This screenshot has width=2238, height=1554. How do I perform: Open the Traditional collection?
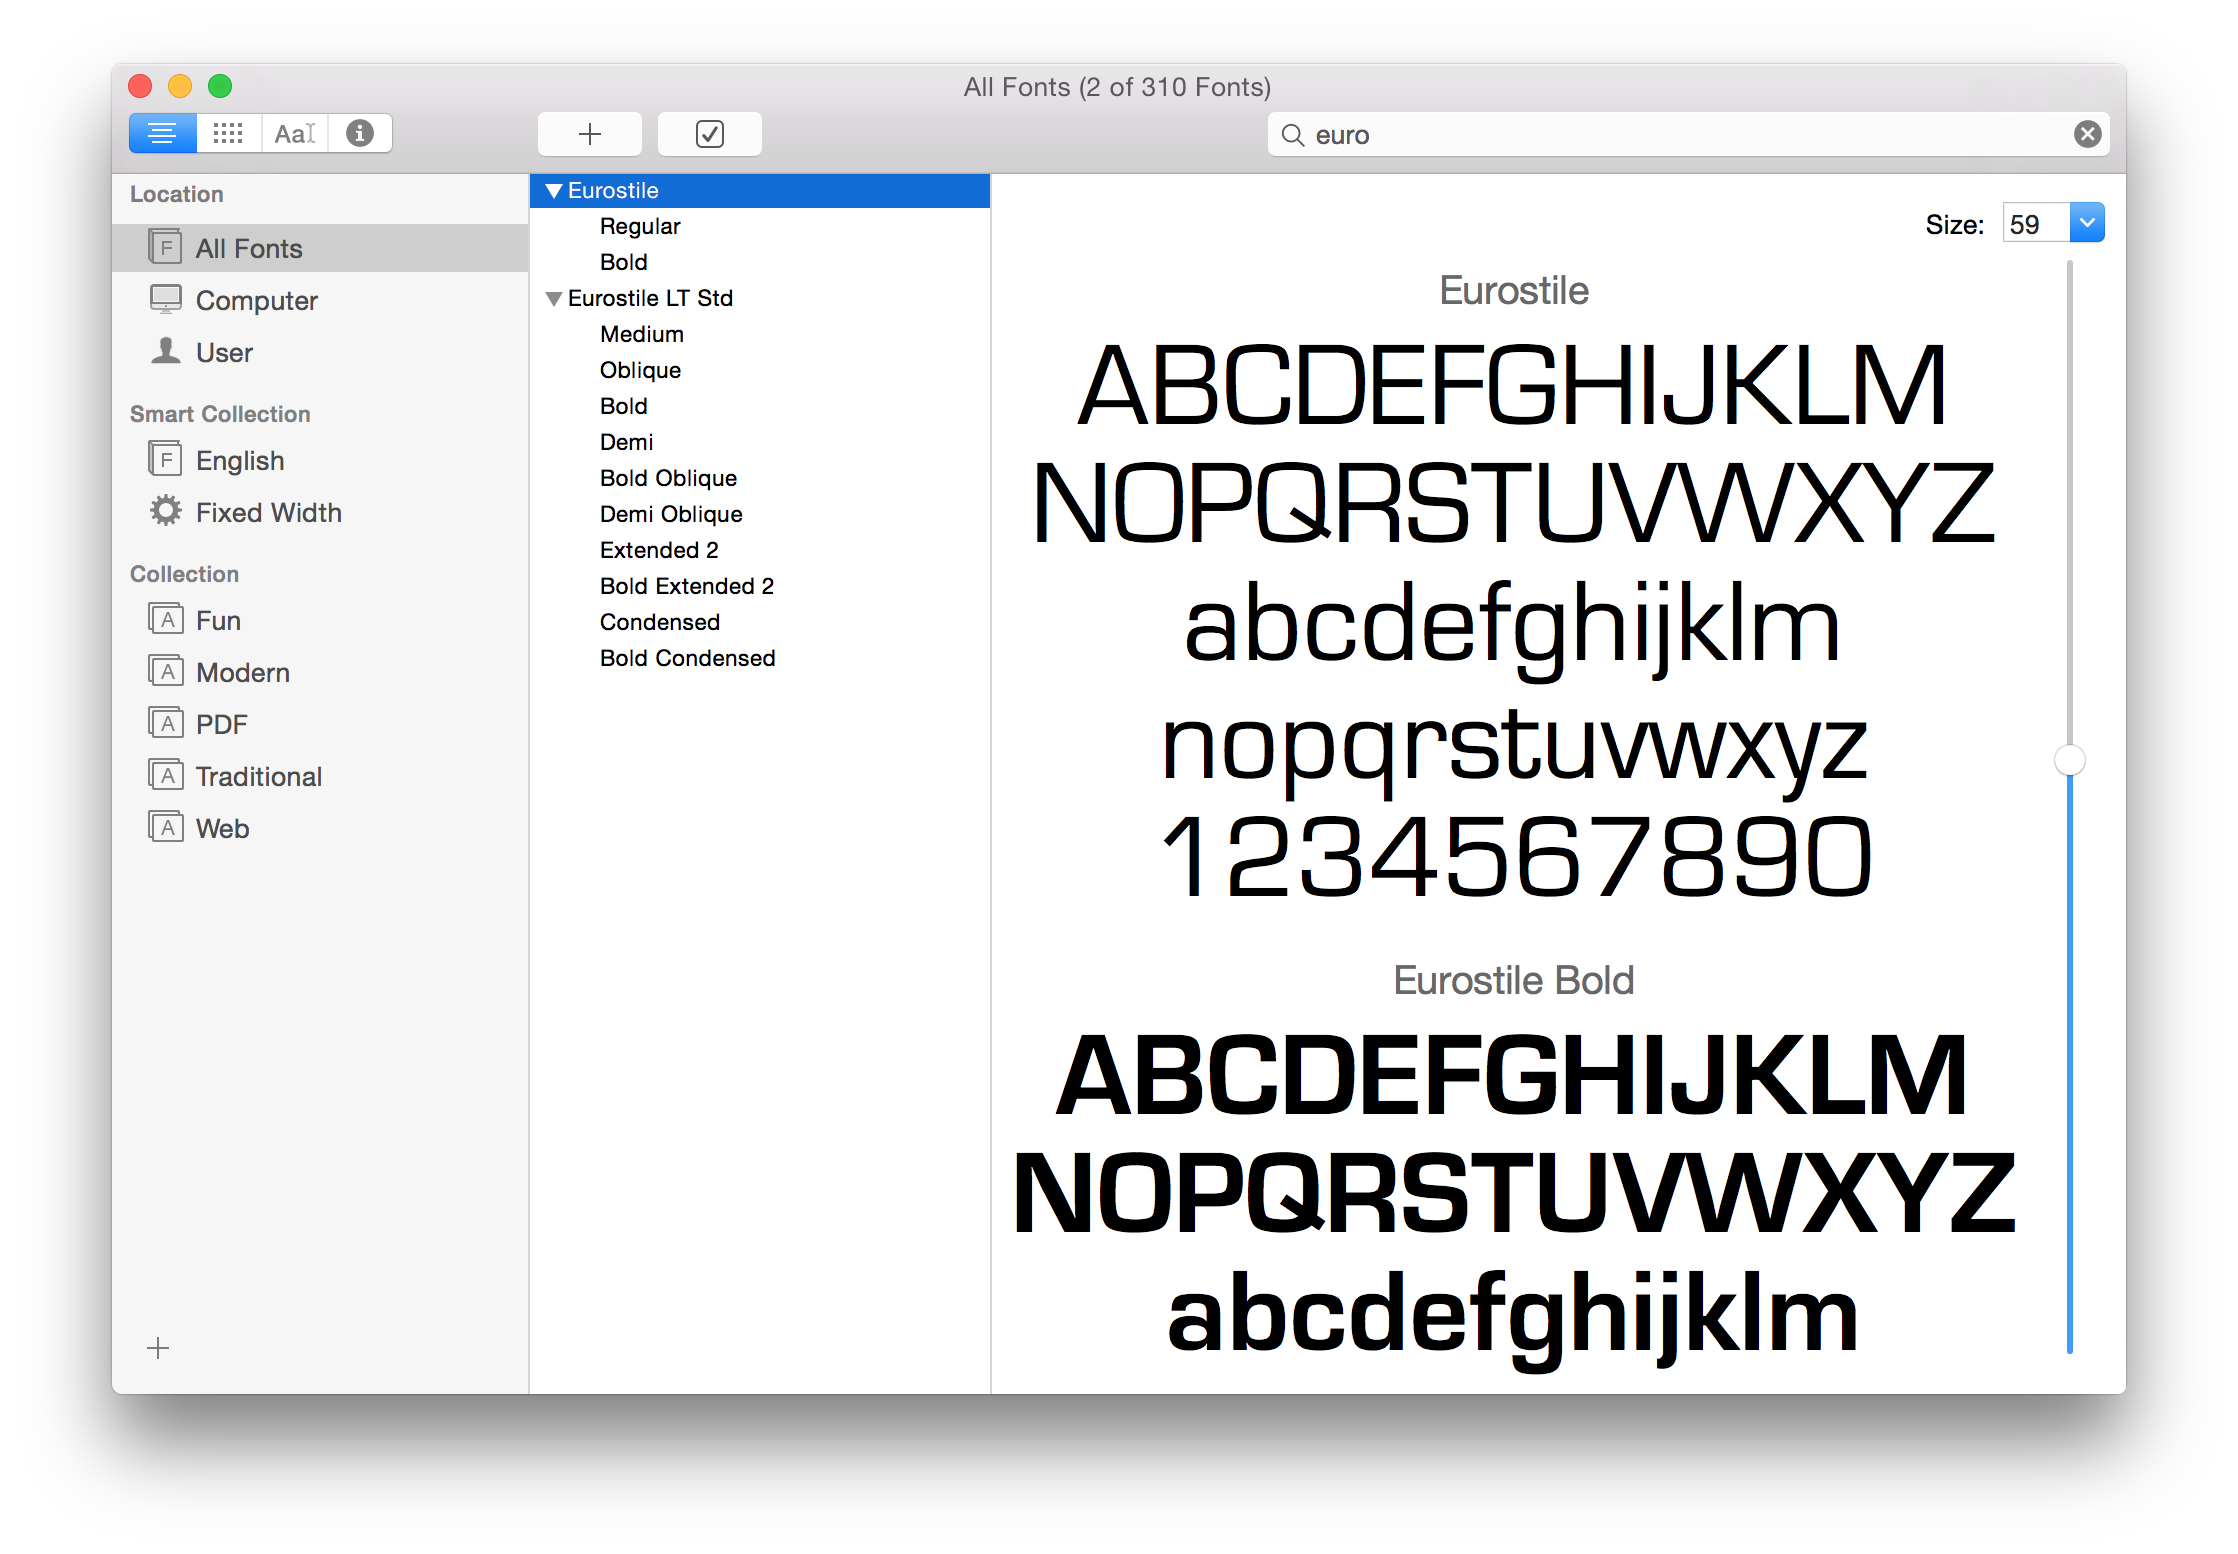pos(258,777)
